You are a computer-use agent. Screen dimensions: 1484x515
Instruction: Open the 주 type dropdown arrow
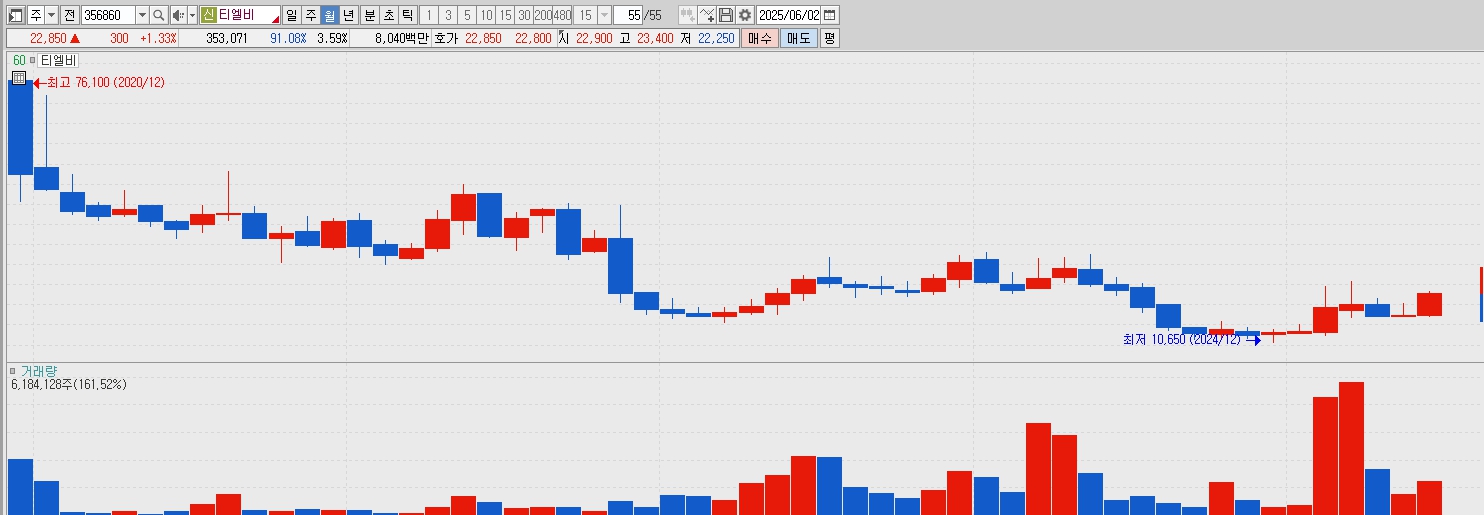click(51, 15)
